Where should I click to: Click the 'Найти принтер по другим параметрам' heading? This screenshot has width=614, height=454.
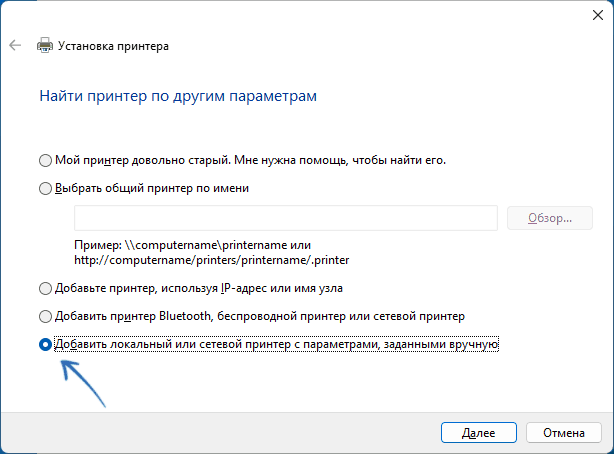click(178, 96)
